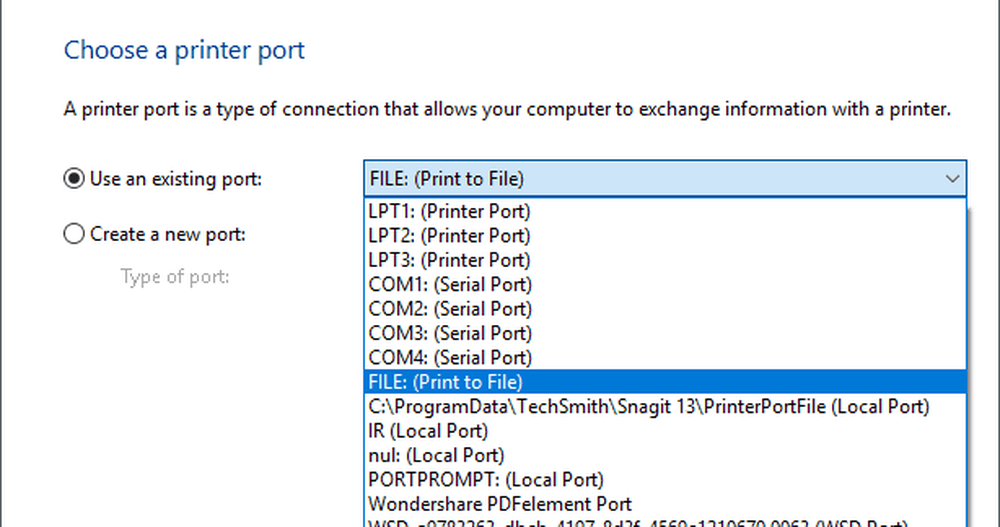Image resolution: width=1000 pixels, height=527 pixels.
Task: Choose the Snagit 13 PrinterPortFile local port
Action: coord(648,406)
